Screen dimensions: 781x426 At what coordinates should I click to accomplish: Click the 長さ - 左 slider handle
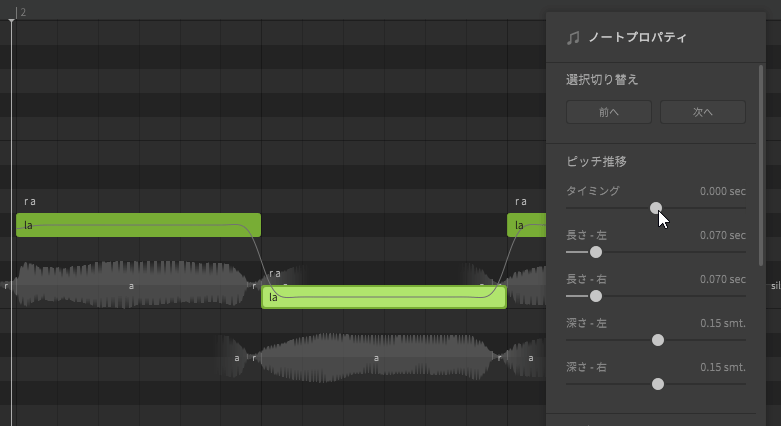click(x=596, y=252)
